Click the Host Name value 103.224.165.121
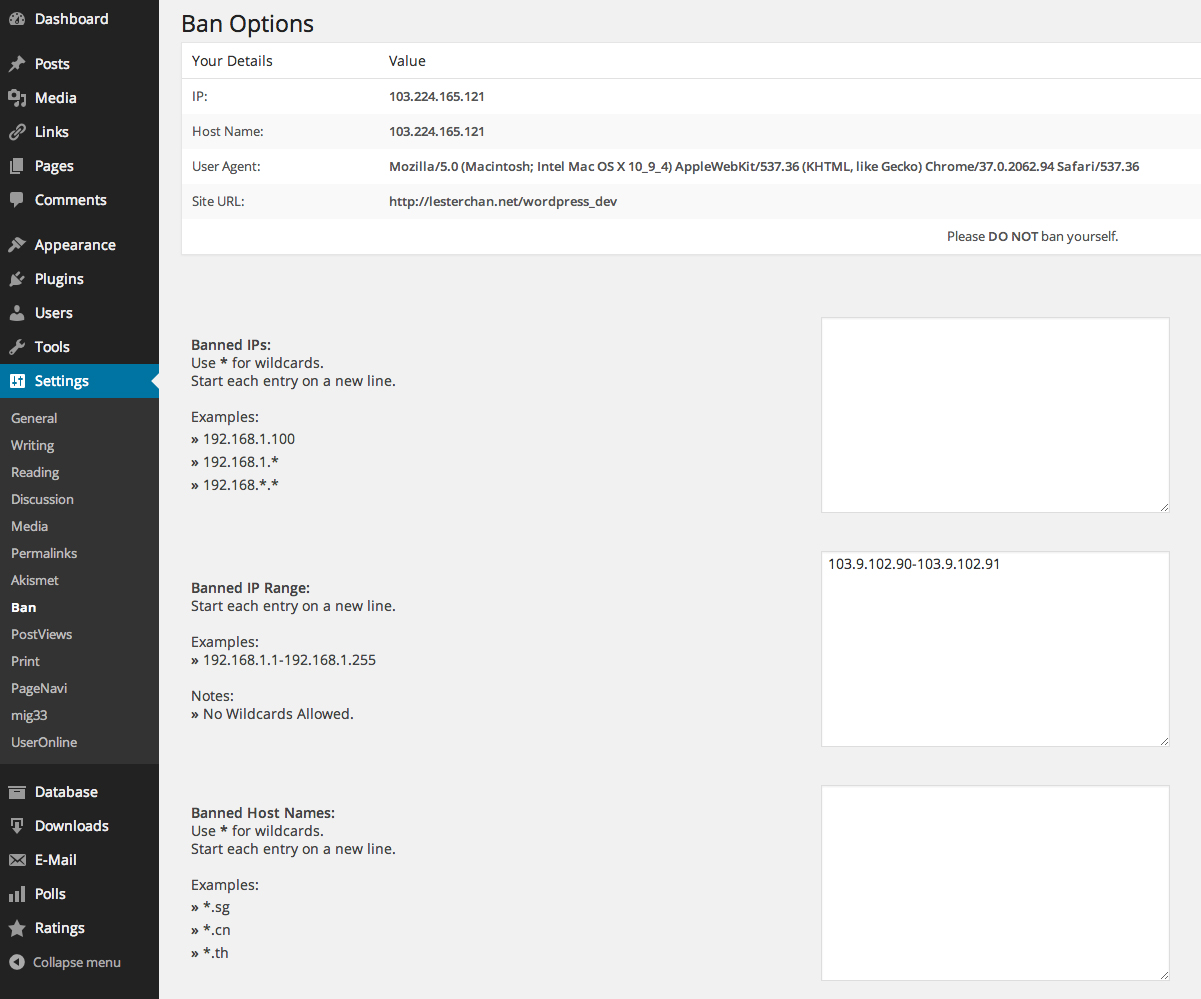This screenshot has width=1201, height=999. (437, 131)
